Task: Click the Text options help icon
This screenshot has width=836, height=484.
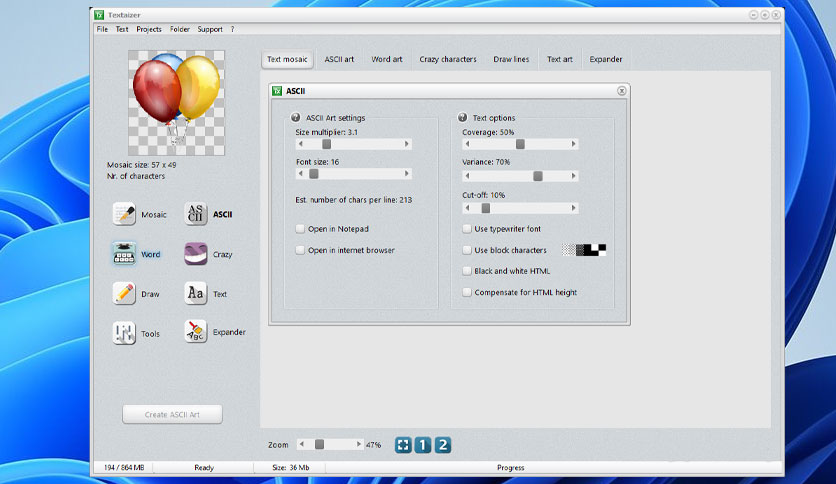Action: pos(462,117)
